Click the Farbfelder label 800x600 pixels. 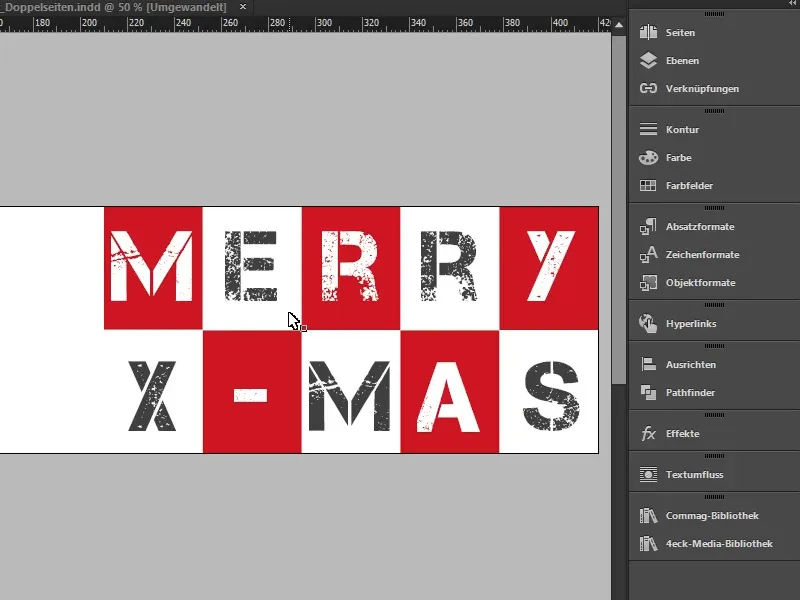click(689, 186)
